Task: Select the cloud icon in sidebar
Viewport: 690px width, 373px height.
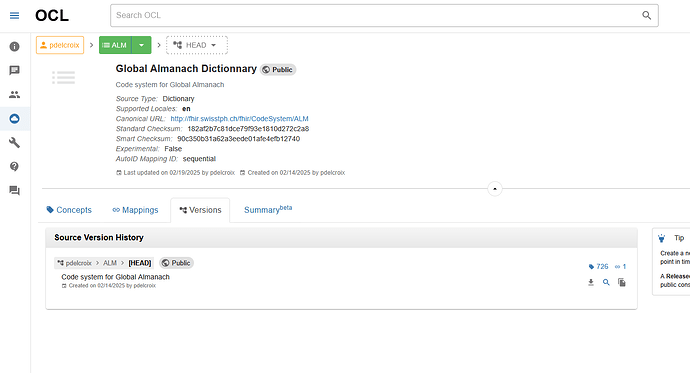Action: (15, 119)
